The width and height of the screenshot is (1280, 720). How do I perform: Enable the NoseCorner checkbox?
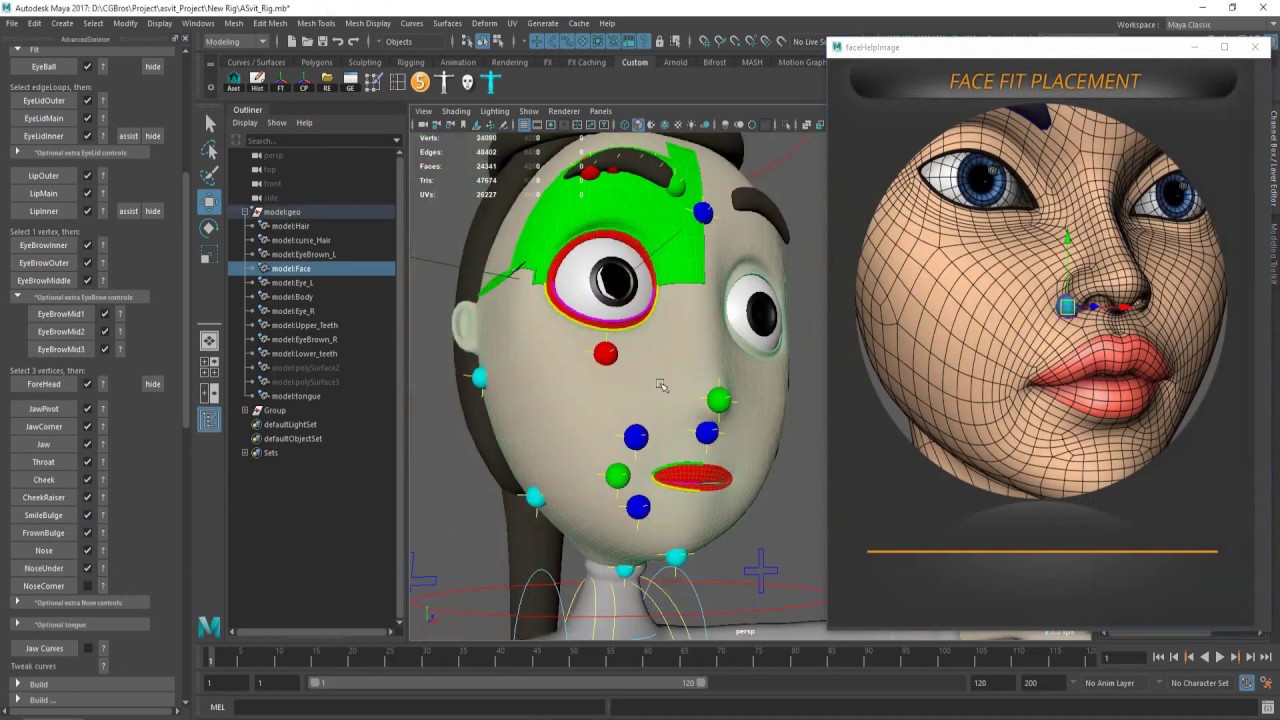pyautogui.click(x=87, y=586)
